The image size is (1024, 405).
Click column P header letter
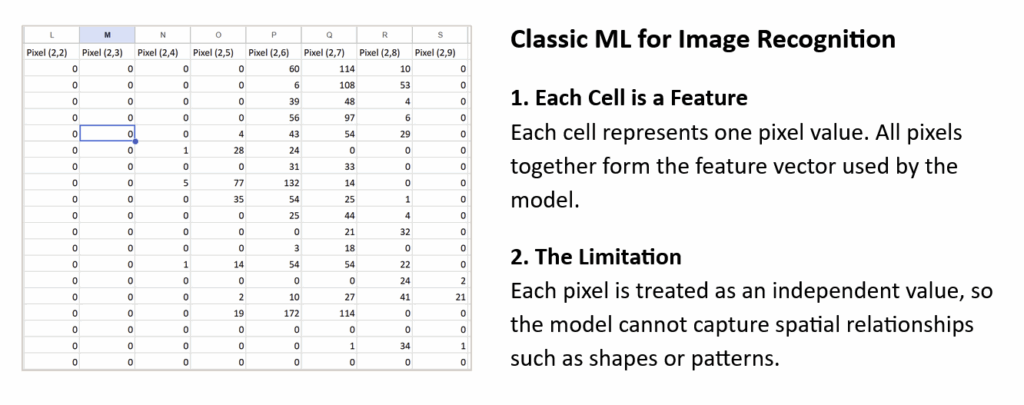[273, 35]
